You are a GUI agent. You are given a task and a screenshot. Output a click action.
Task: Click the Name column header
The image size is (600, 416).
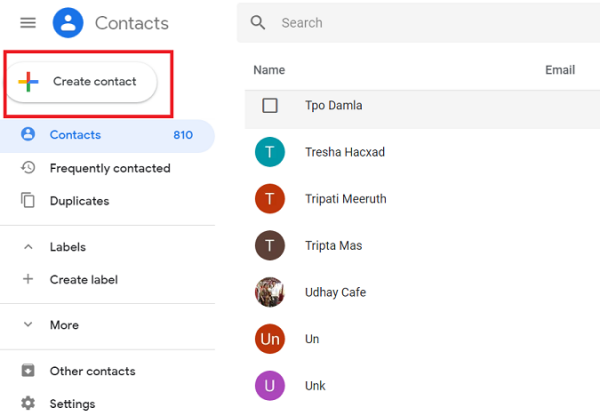tap(269, 70)
